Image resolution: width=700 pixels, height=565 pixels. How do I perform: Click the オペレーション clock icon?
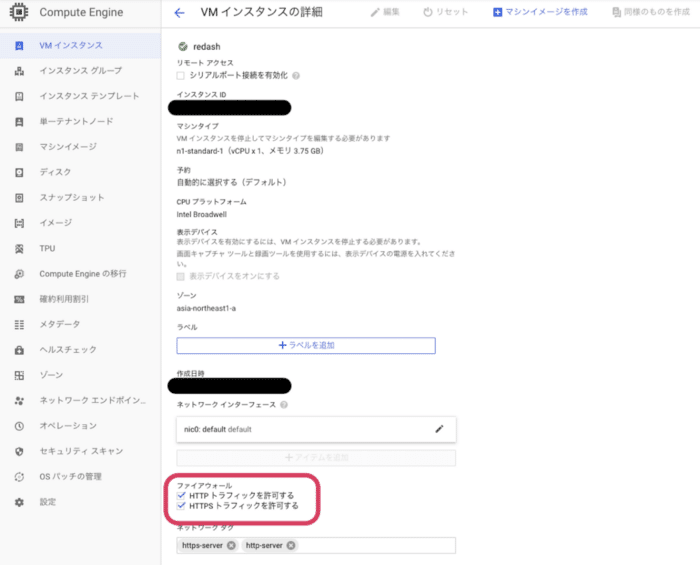coord(19,426)
